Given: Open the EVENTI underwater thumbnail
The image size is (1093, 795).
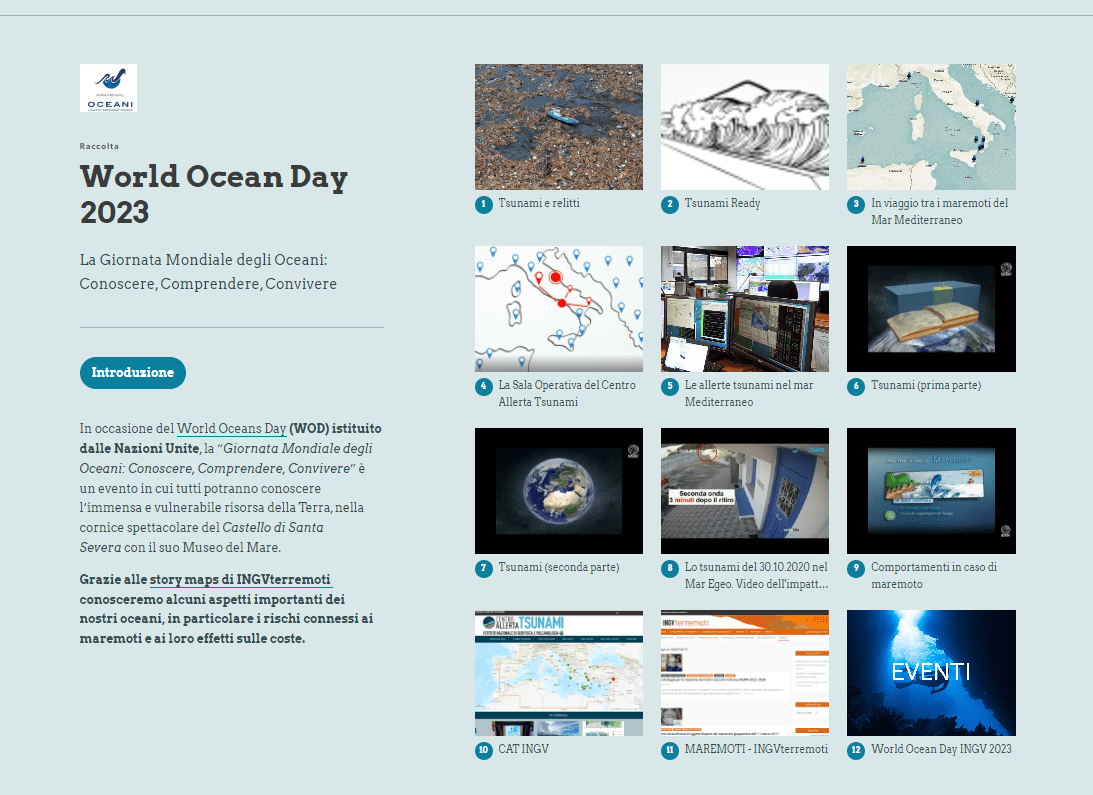Looking at the screenshot, I should point(930,673).
